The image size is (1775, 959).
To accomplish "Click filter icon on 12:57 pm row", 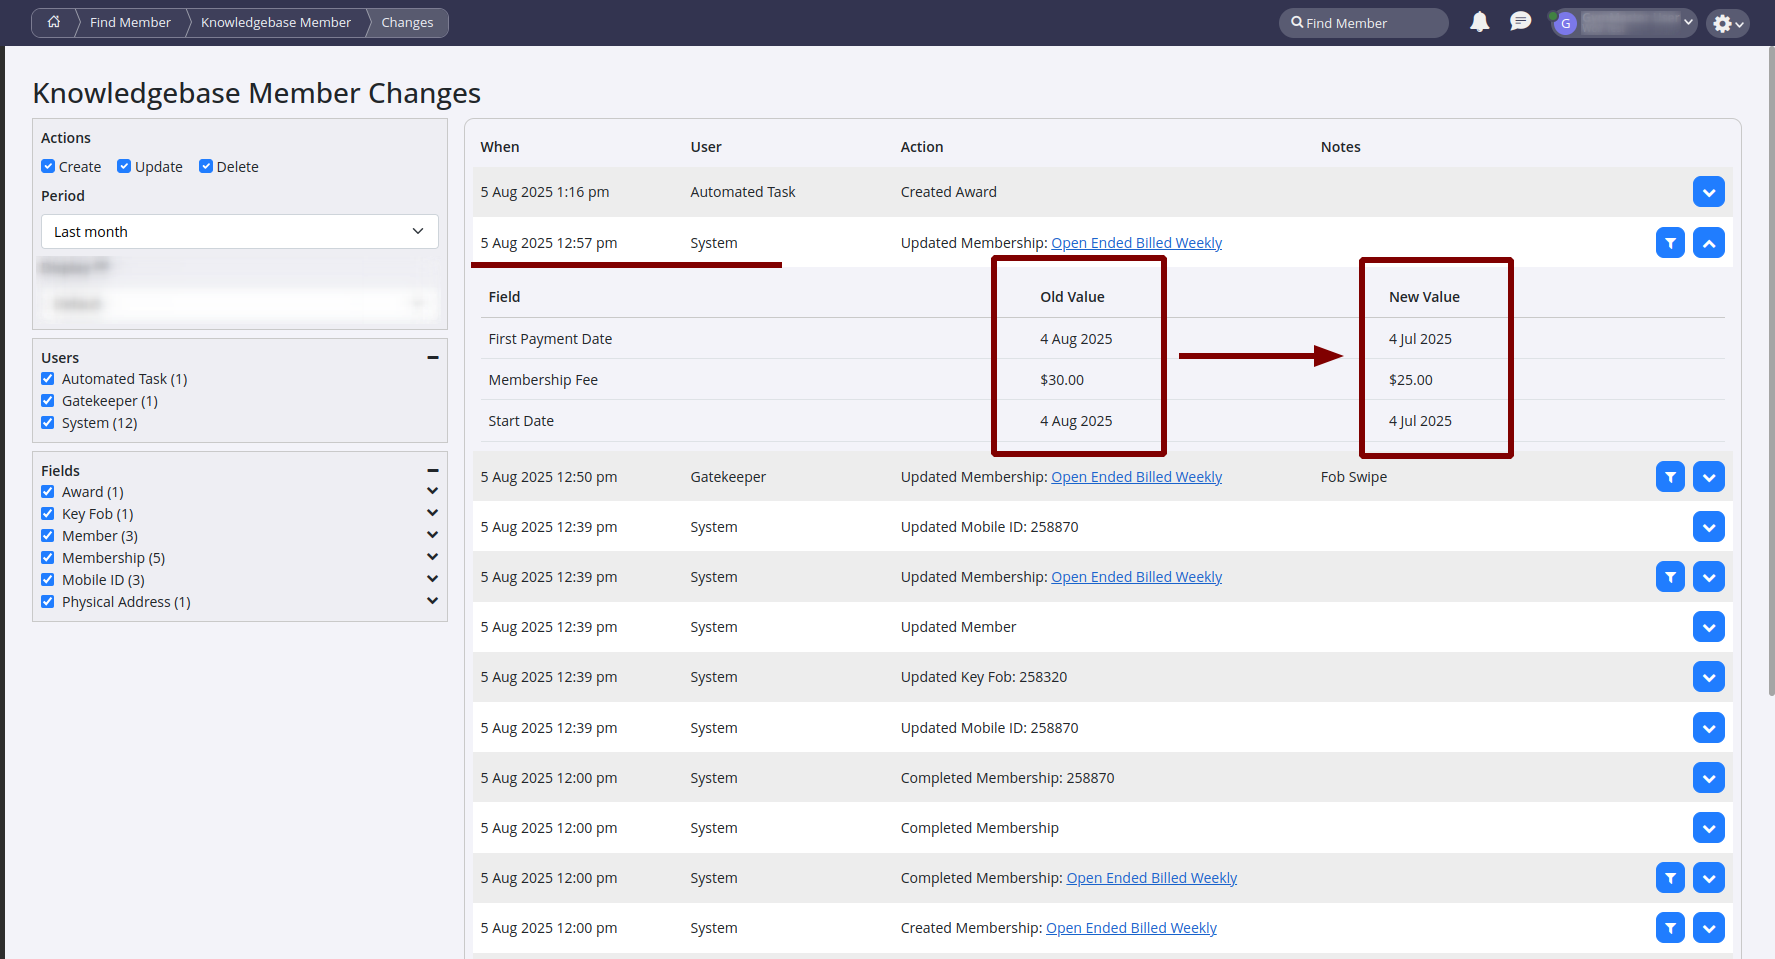I will tap(1670, 243).
